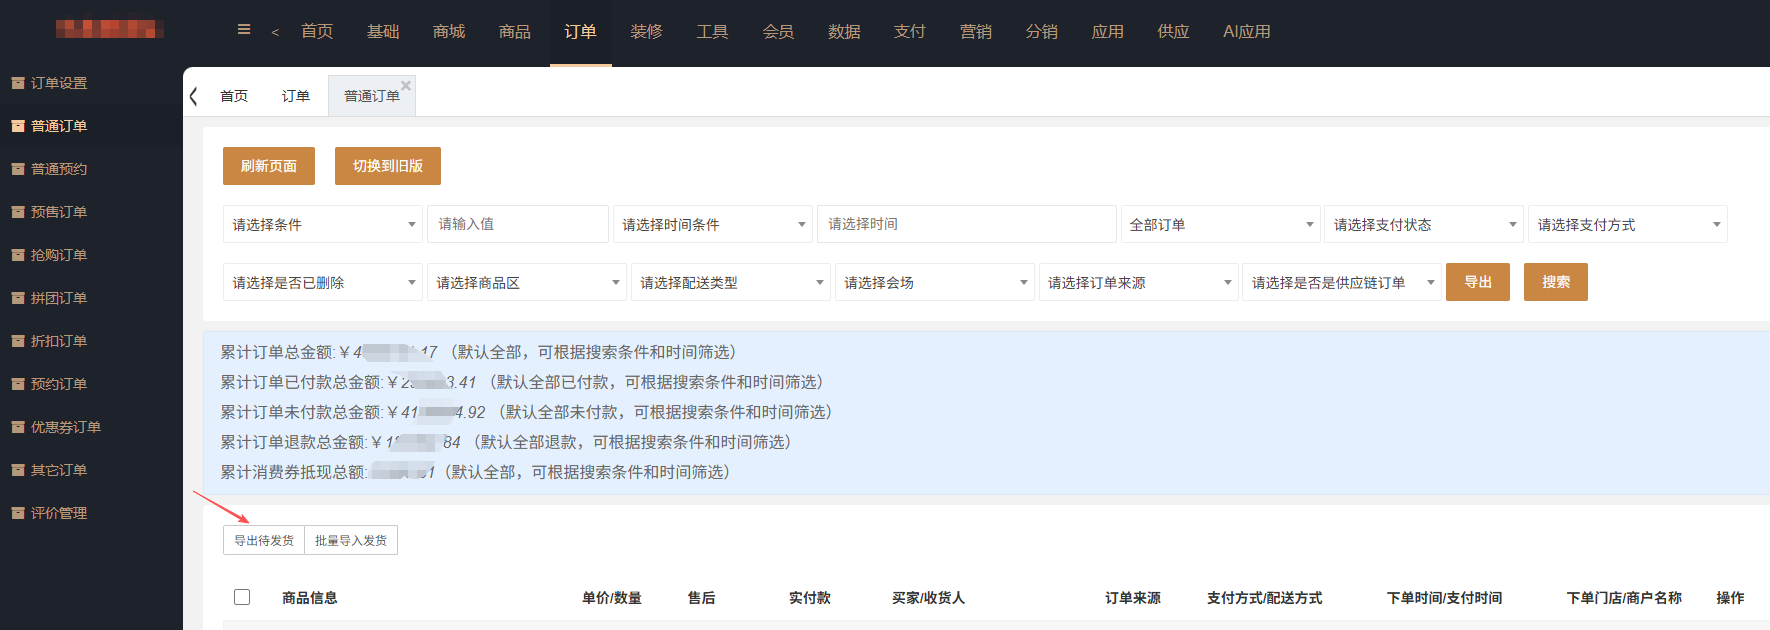Screen dimensions: 1770x630
Task: Open the 请选择订单来源 dropdown
Action: 1138,283
